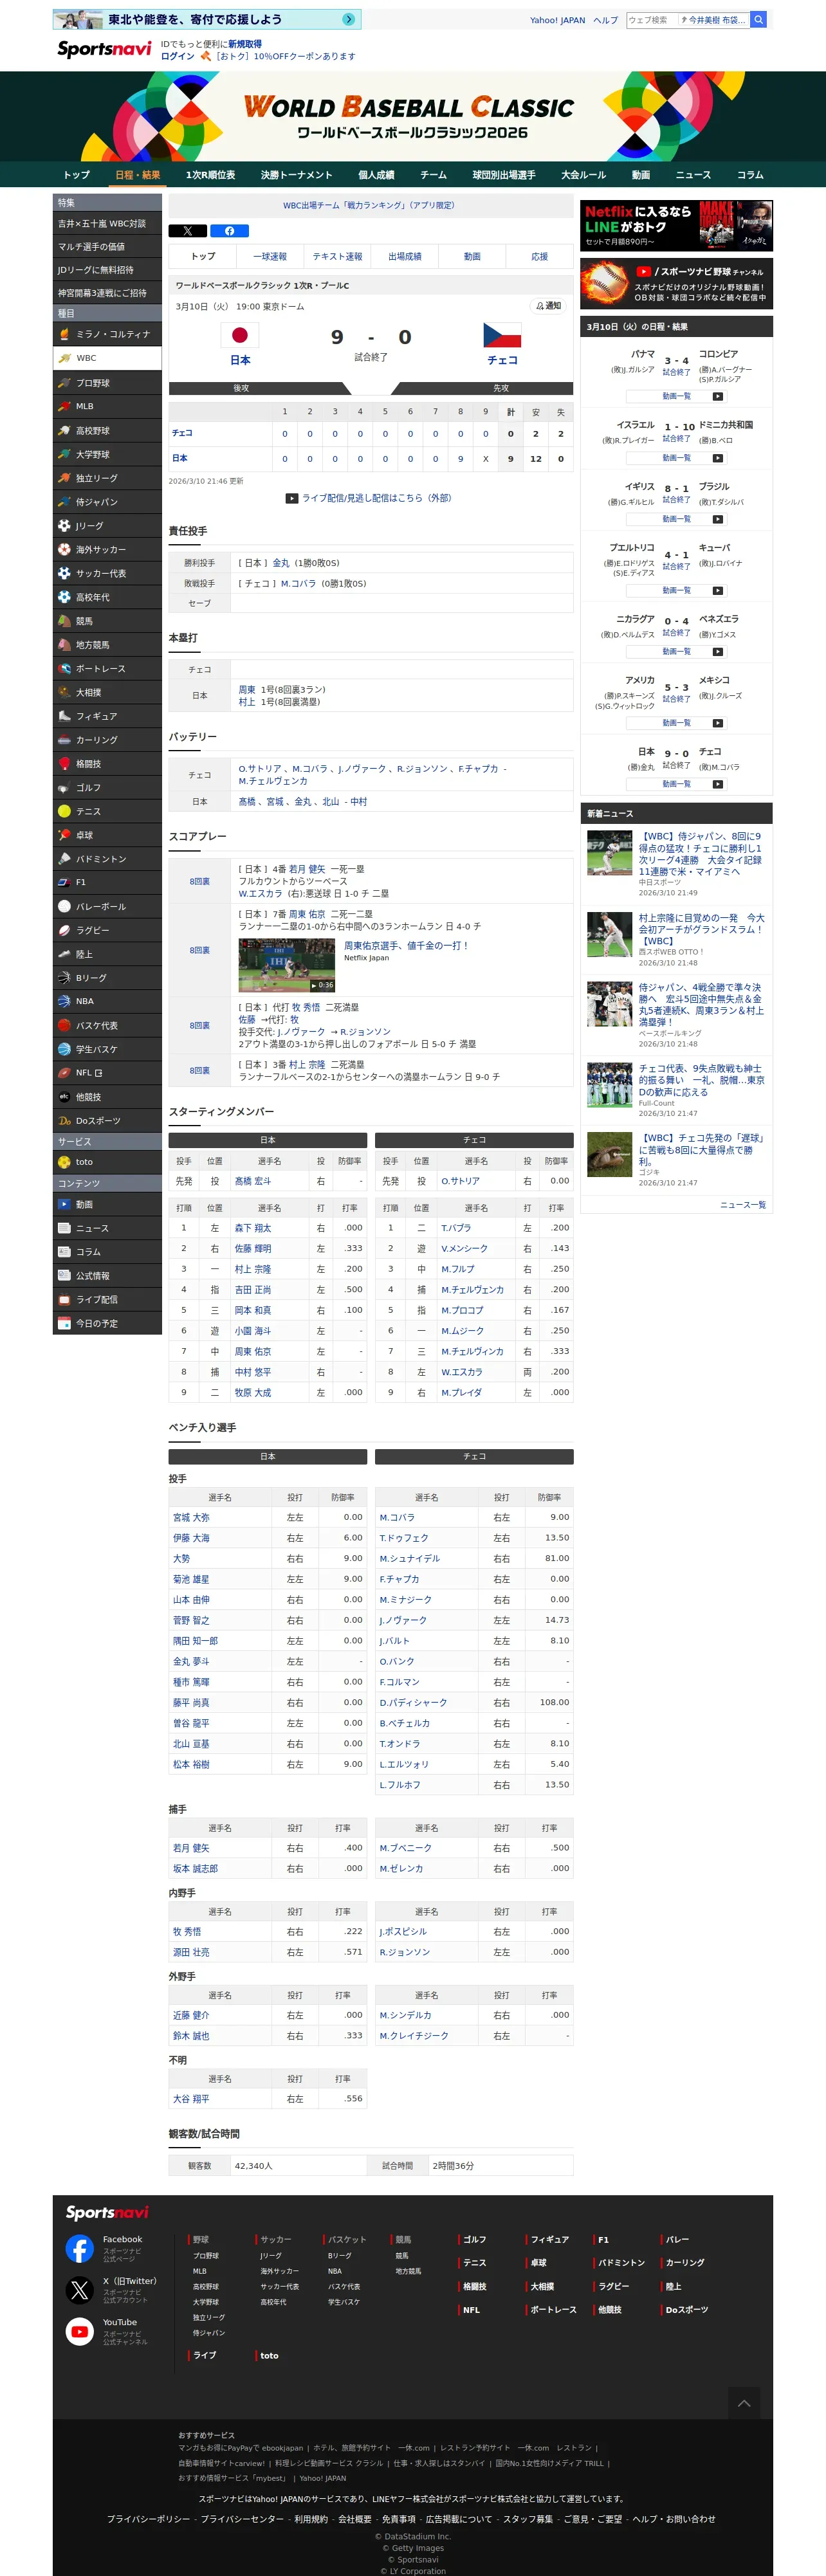Open 村上宗隆に目覚めの一発 news thumbnail
826x2576 pixels.
[609, 935]
